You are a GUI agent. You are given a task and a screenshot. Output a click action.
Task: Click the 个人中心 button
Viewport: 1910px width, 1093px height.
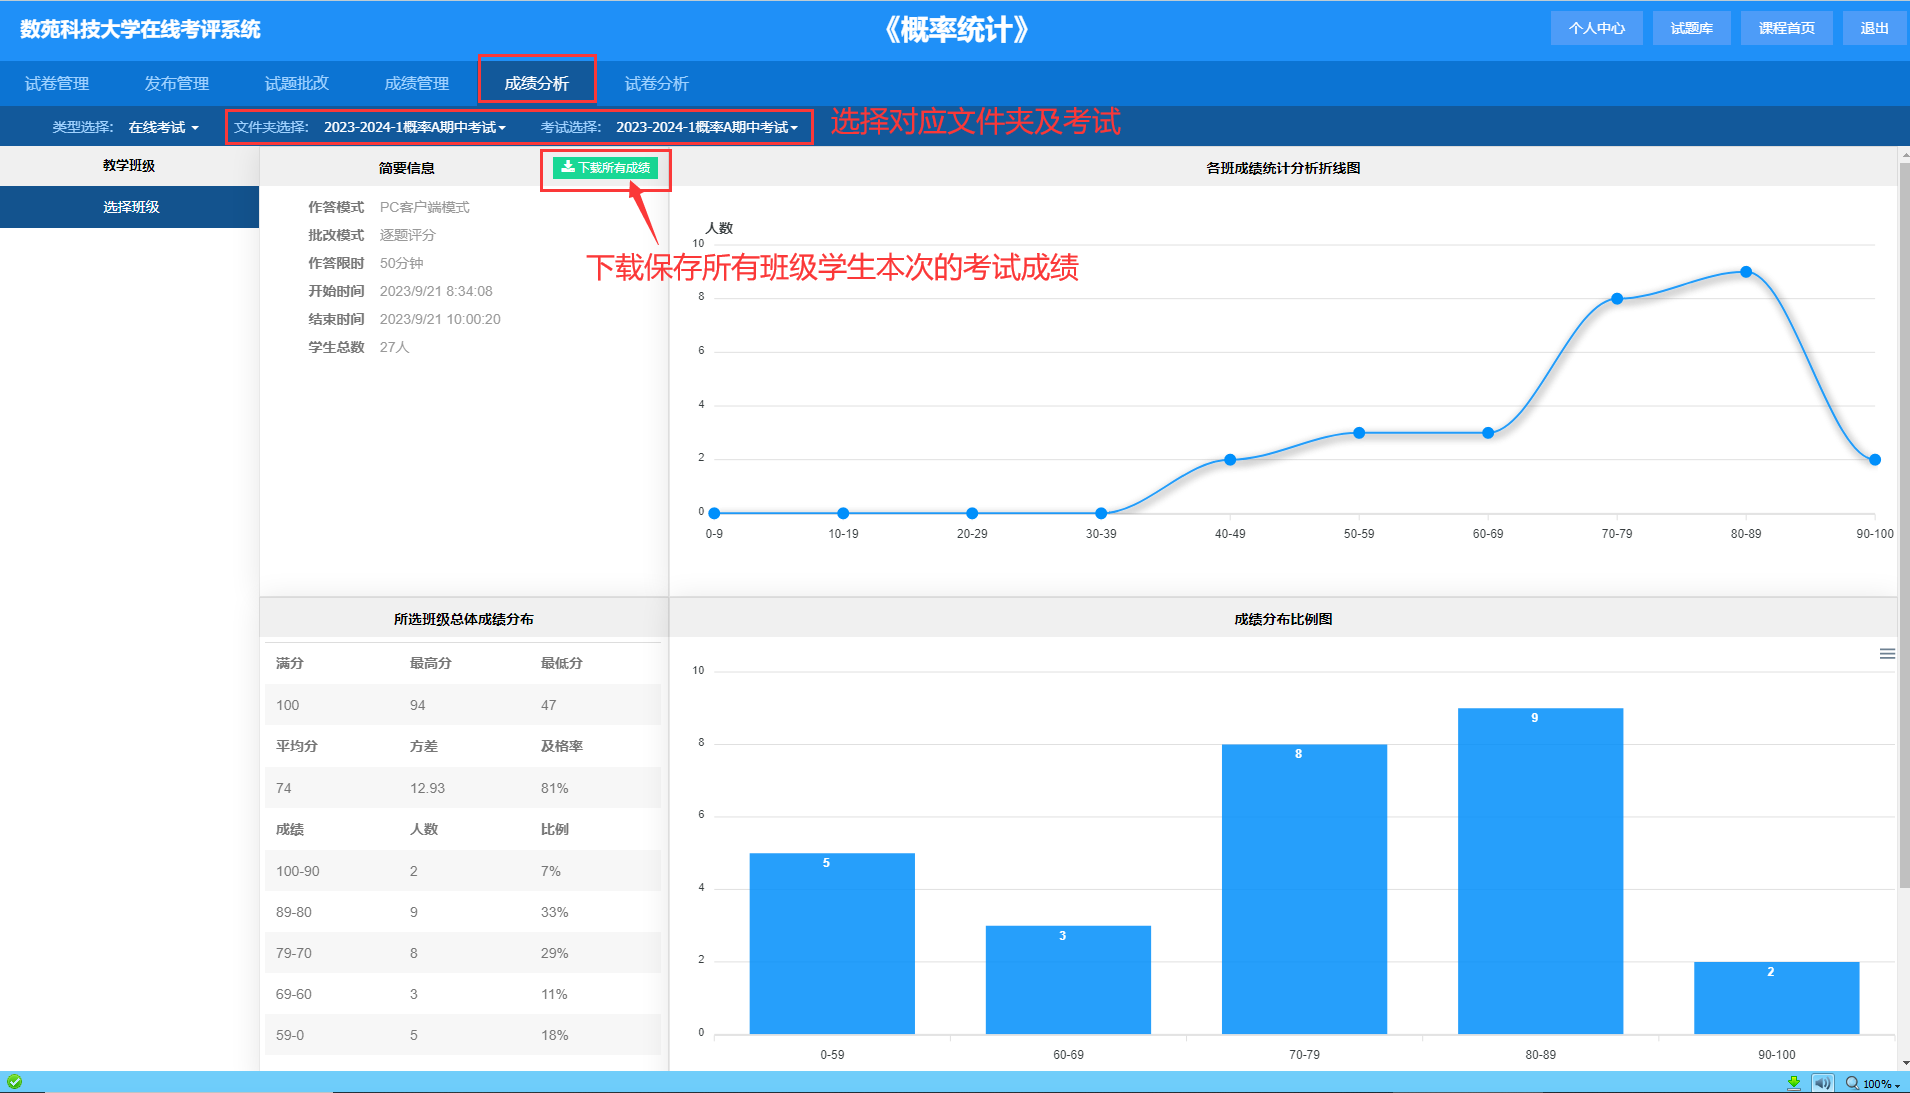pyautogui.click(x=1597, y=28)
